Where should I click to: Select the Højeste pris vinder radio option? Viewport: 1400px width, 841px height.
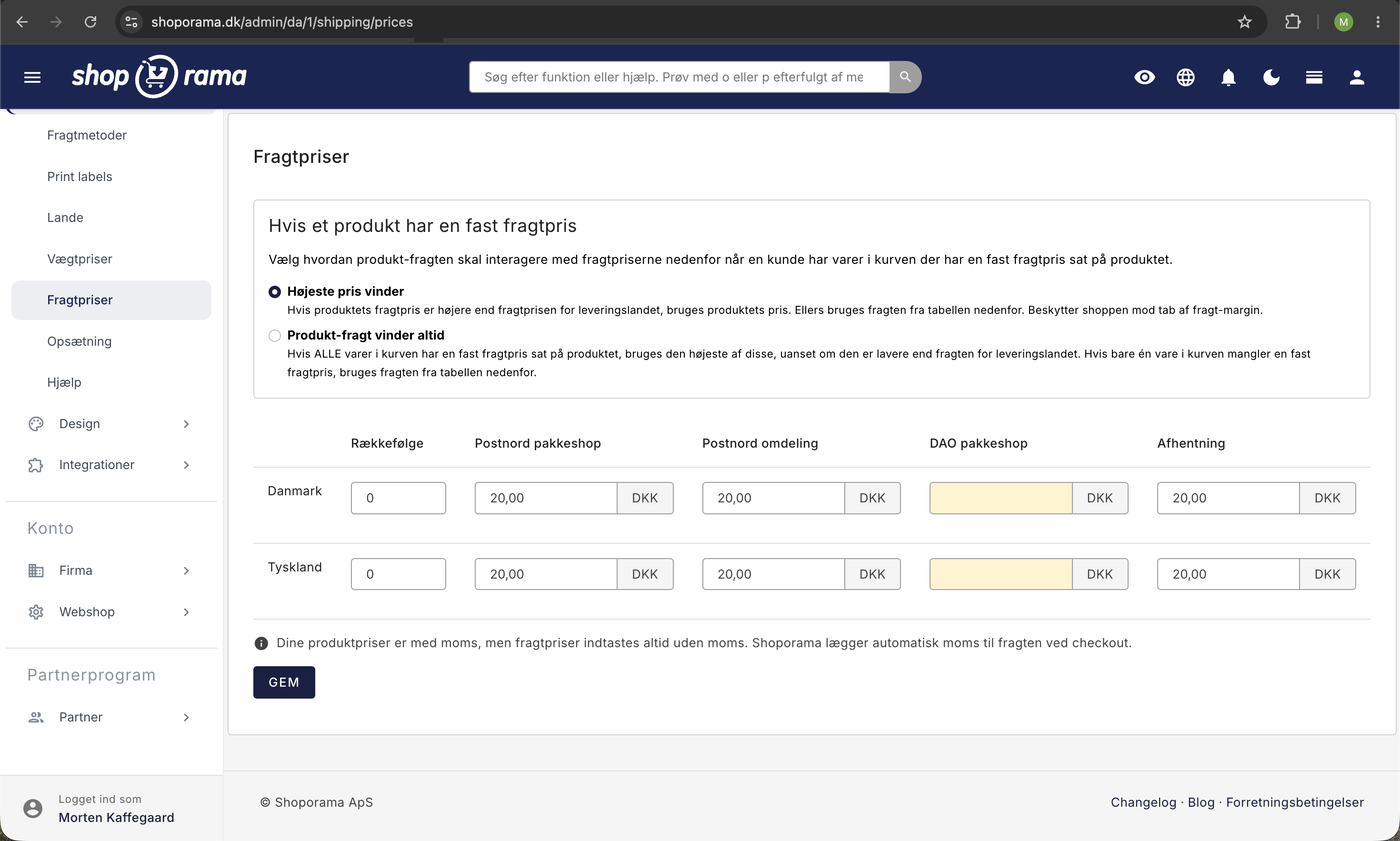point(275,292)
